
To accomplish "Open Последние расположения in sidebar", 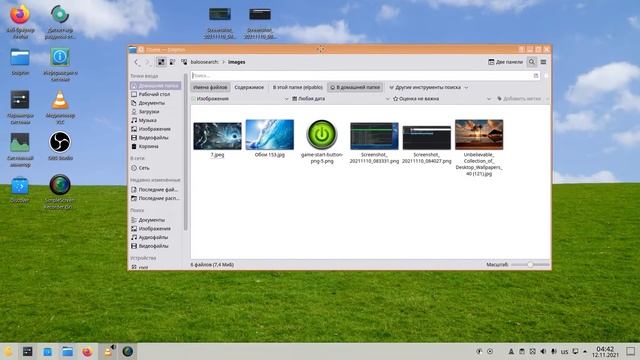I will [156, 198].
